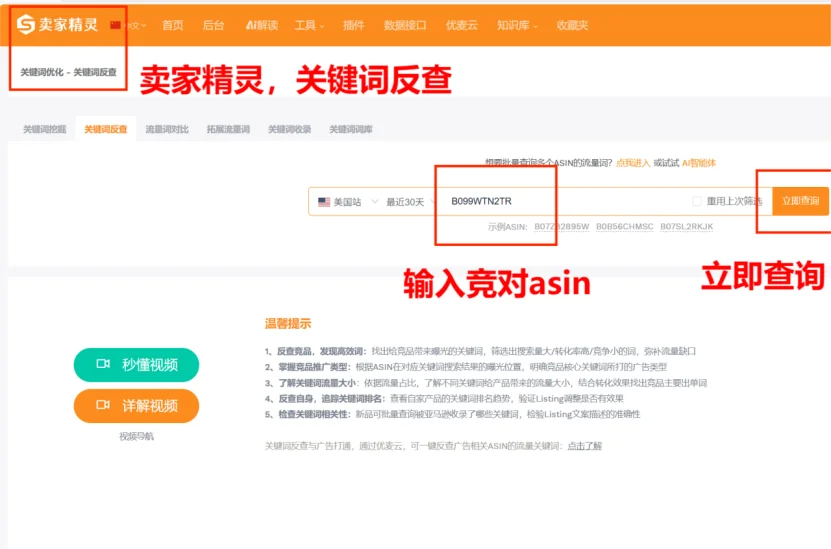Open 收藏夹 in top navigation
This screenshot has width=831, height=549.
[572, 25]
